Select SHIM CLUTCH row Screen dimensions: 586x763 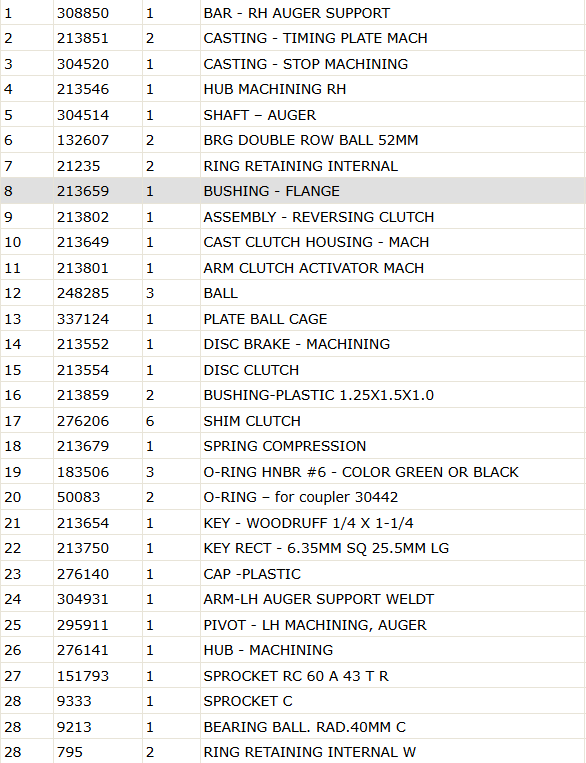coord(293,421)
